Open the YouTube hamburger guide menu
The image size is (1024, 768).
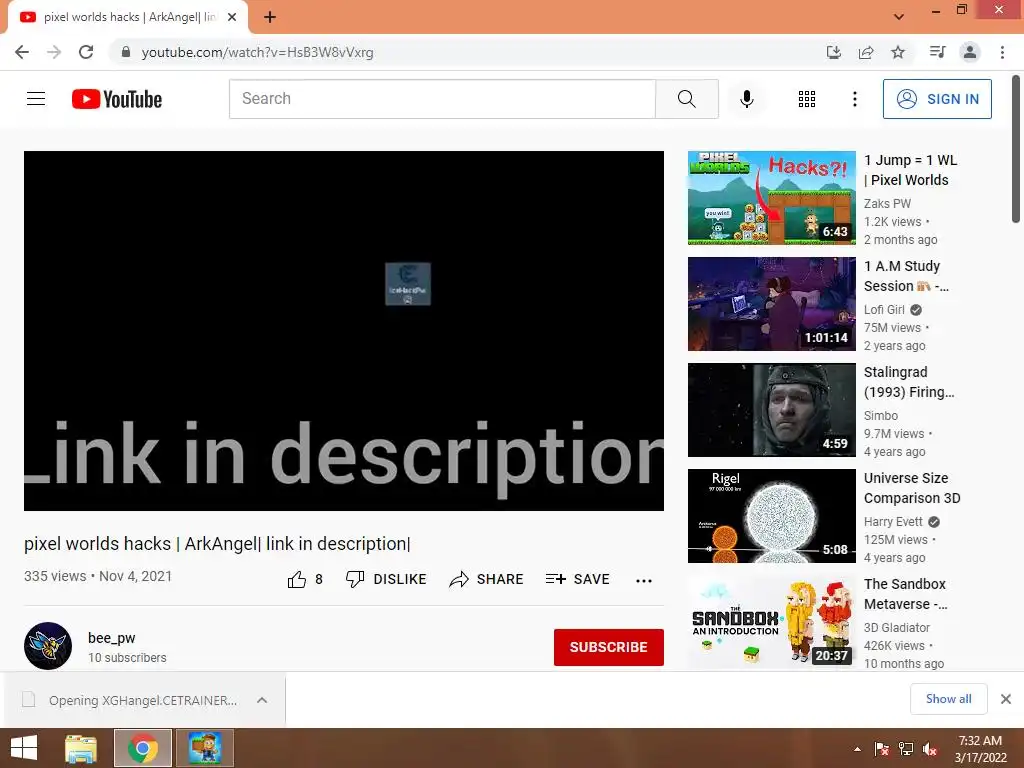[x=36, y=99]
